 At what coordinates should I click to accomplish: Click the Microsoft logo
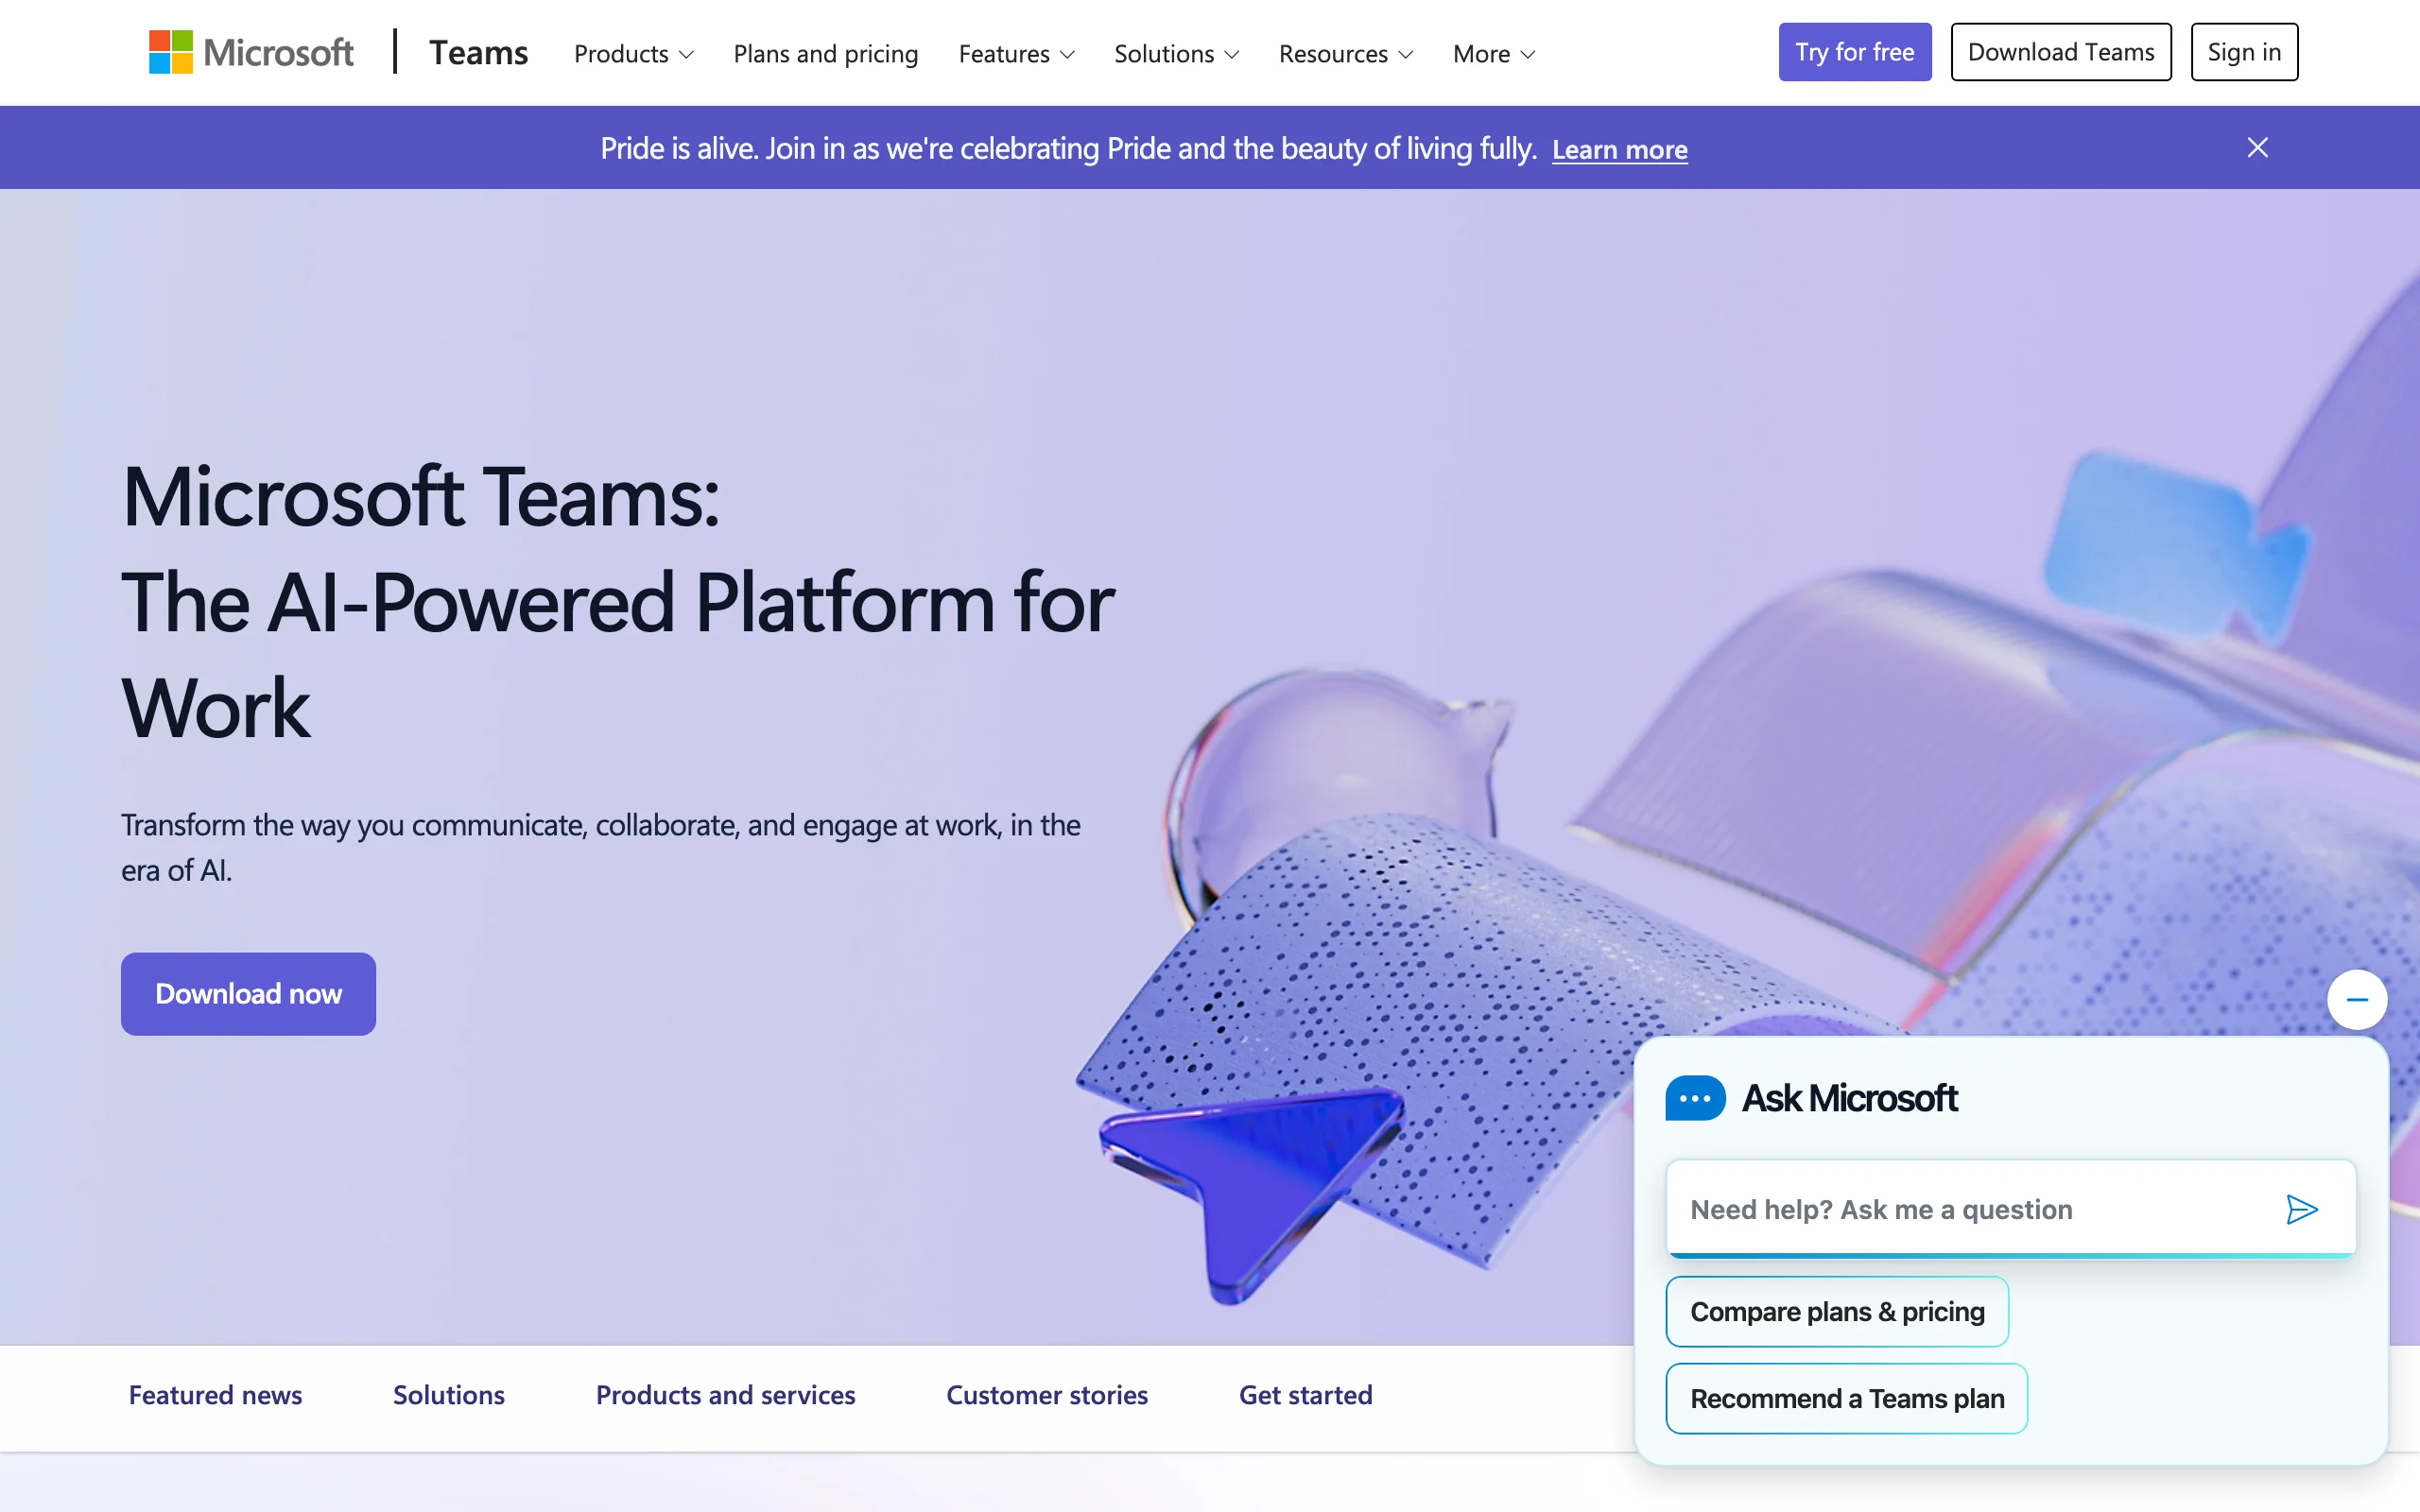pos(251,52)
